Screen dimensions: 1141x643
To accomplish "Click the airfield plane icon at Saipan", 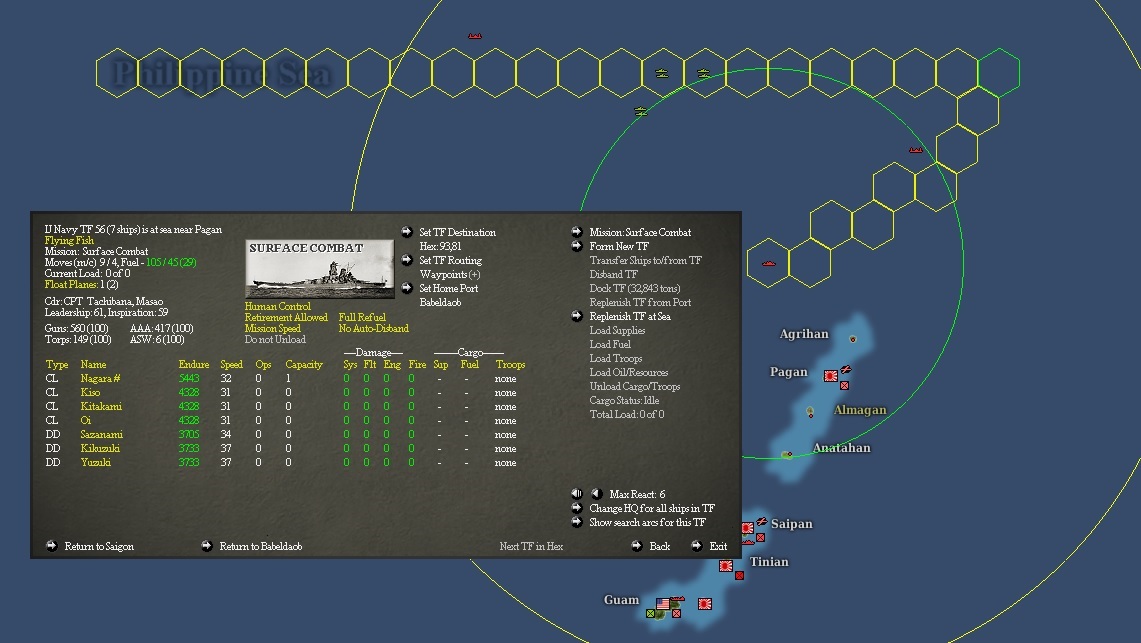I will point(761,522).
